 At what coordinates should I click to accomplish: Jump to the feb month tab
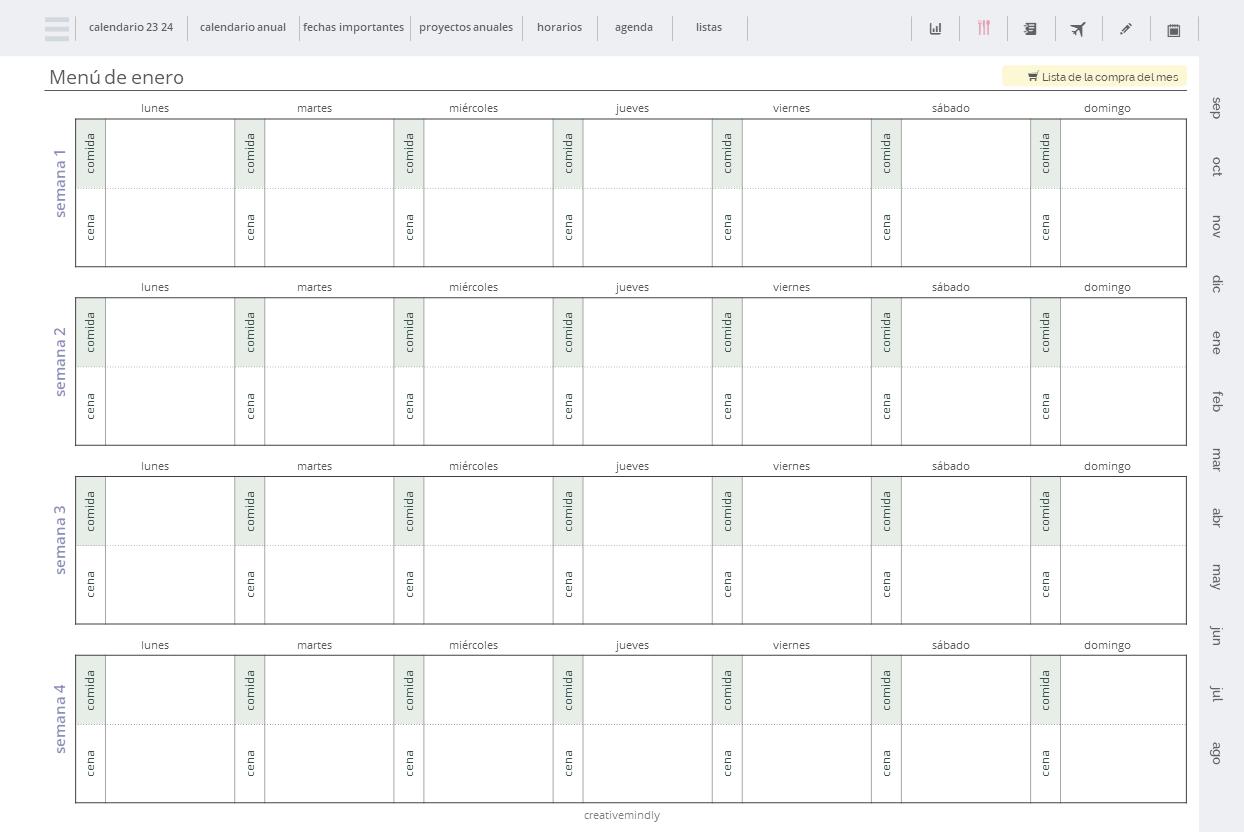(1216, 401)
